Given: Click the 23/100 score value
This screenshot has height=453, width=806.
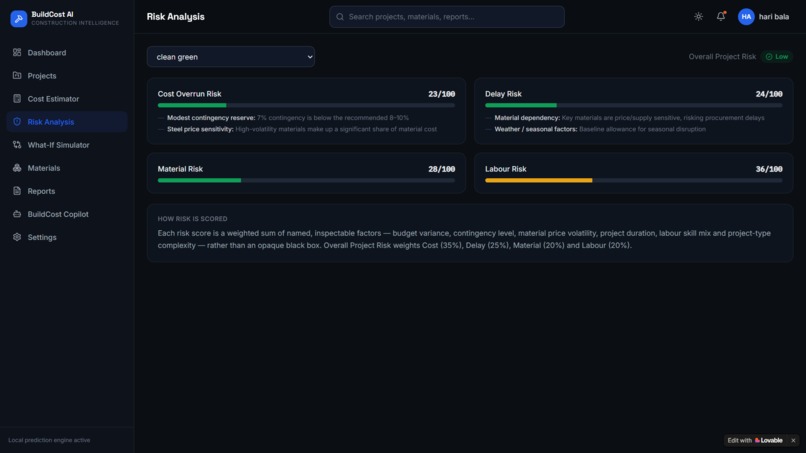Looking at the screenshot, I should coord(442,94).
